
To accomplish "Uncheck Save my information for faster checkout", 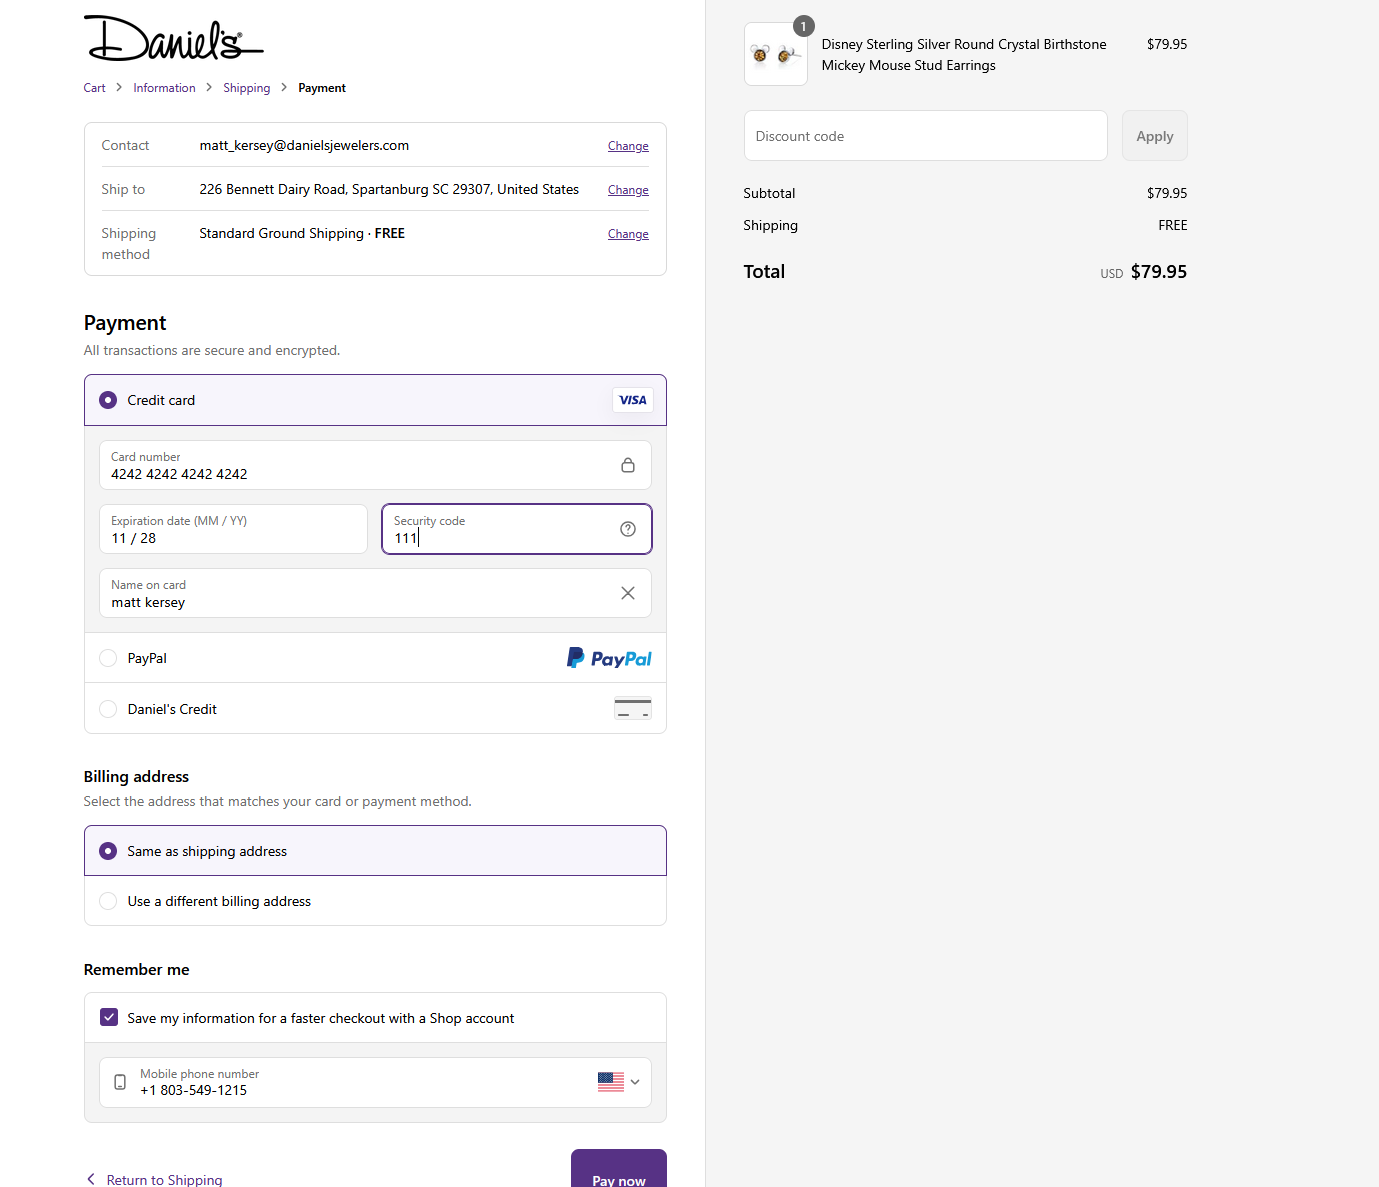I will (109, 1017).
